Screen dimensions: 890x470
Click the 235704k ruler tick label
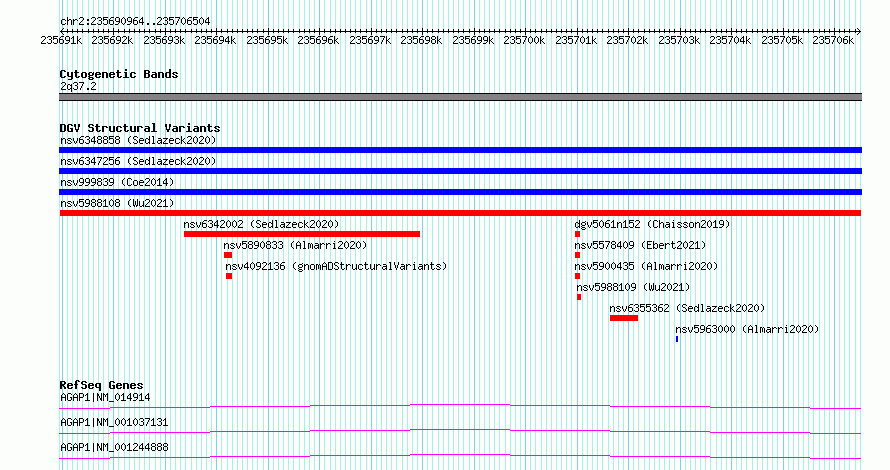point(730,40)
